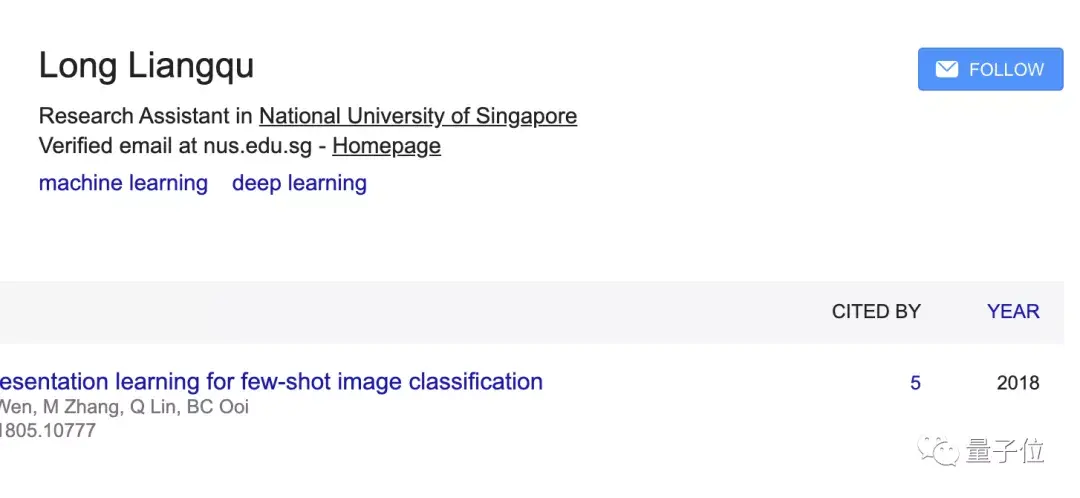This screenshot has width=1080, height=498.
Task: Sort publications by the YEAR column
Action: [1012, 311]
